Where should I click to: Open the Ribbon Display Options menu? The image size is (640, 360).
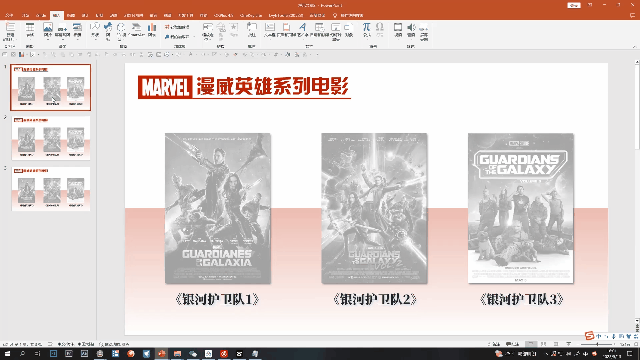pyautogui.click(x=590, y=5)
